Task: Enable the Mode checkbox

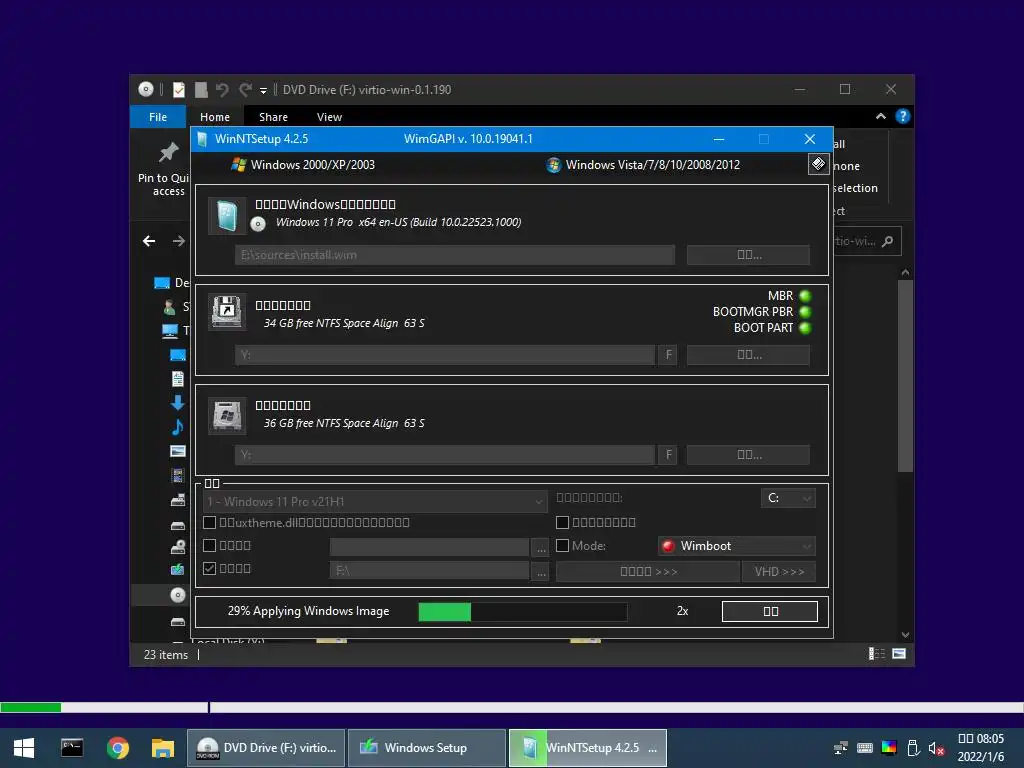Action: [562, 545]
